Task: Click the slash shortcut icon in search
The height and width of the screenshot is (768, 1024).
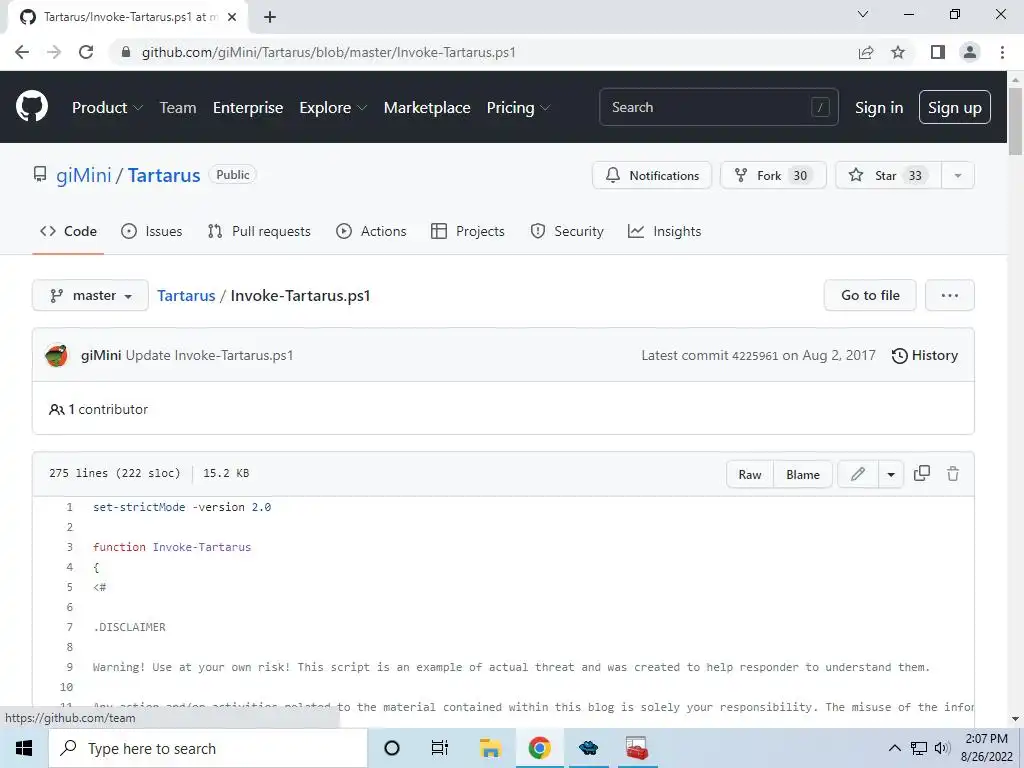Action: click(820, 107)
